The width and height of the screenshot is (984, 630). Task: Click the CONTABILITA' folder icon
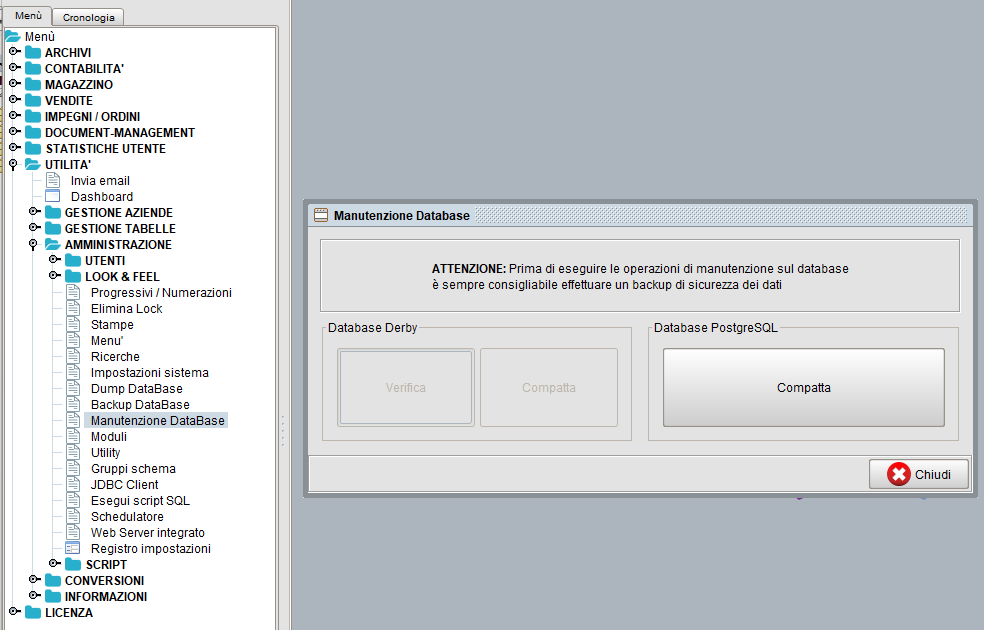pos(33,68)
